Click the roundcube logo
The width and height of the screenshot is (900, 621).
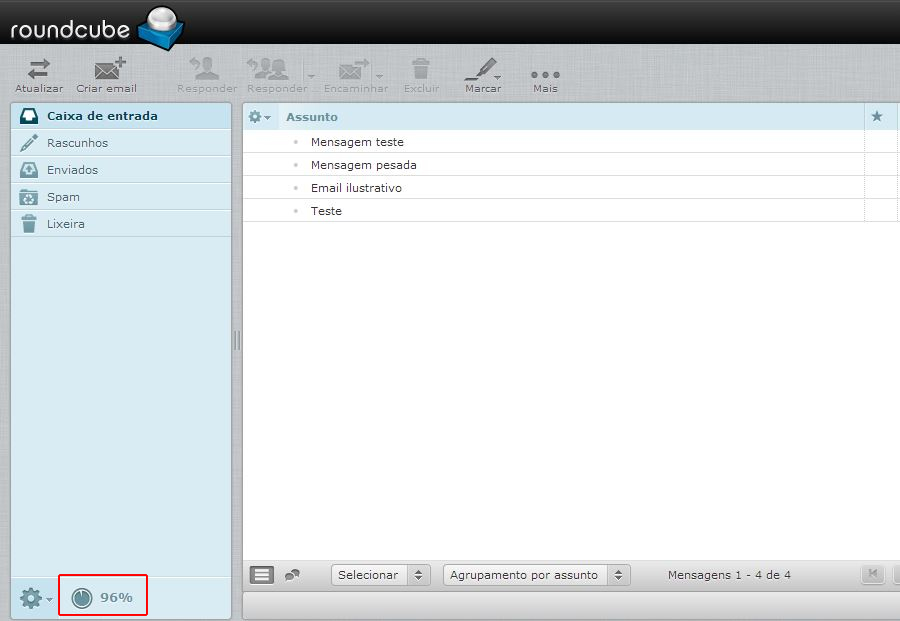click(x=94, y=27)
